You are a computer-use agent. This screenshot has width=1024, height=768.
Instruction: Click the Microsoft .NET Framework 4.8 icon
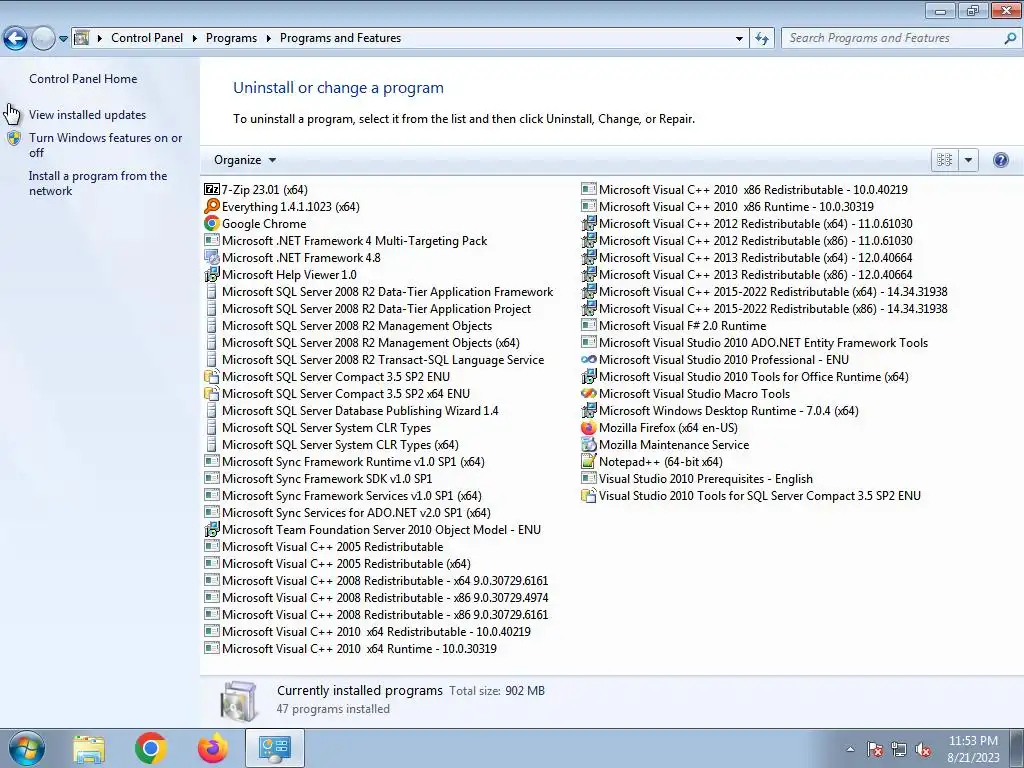pos(212,257)
